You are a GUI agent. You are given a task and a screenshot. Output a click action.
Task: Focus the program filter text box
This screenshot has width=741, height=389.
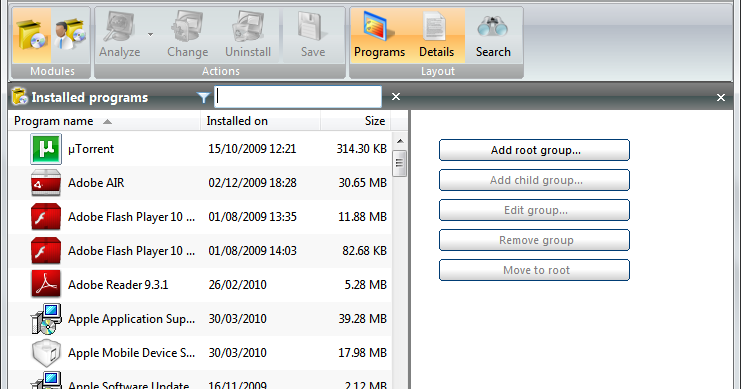pos(298,97)
